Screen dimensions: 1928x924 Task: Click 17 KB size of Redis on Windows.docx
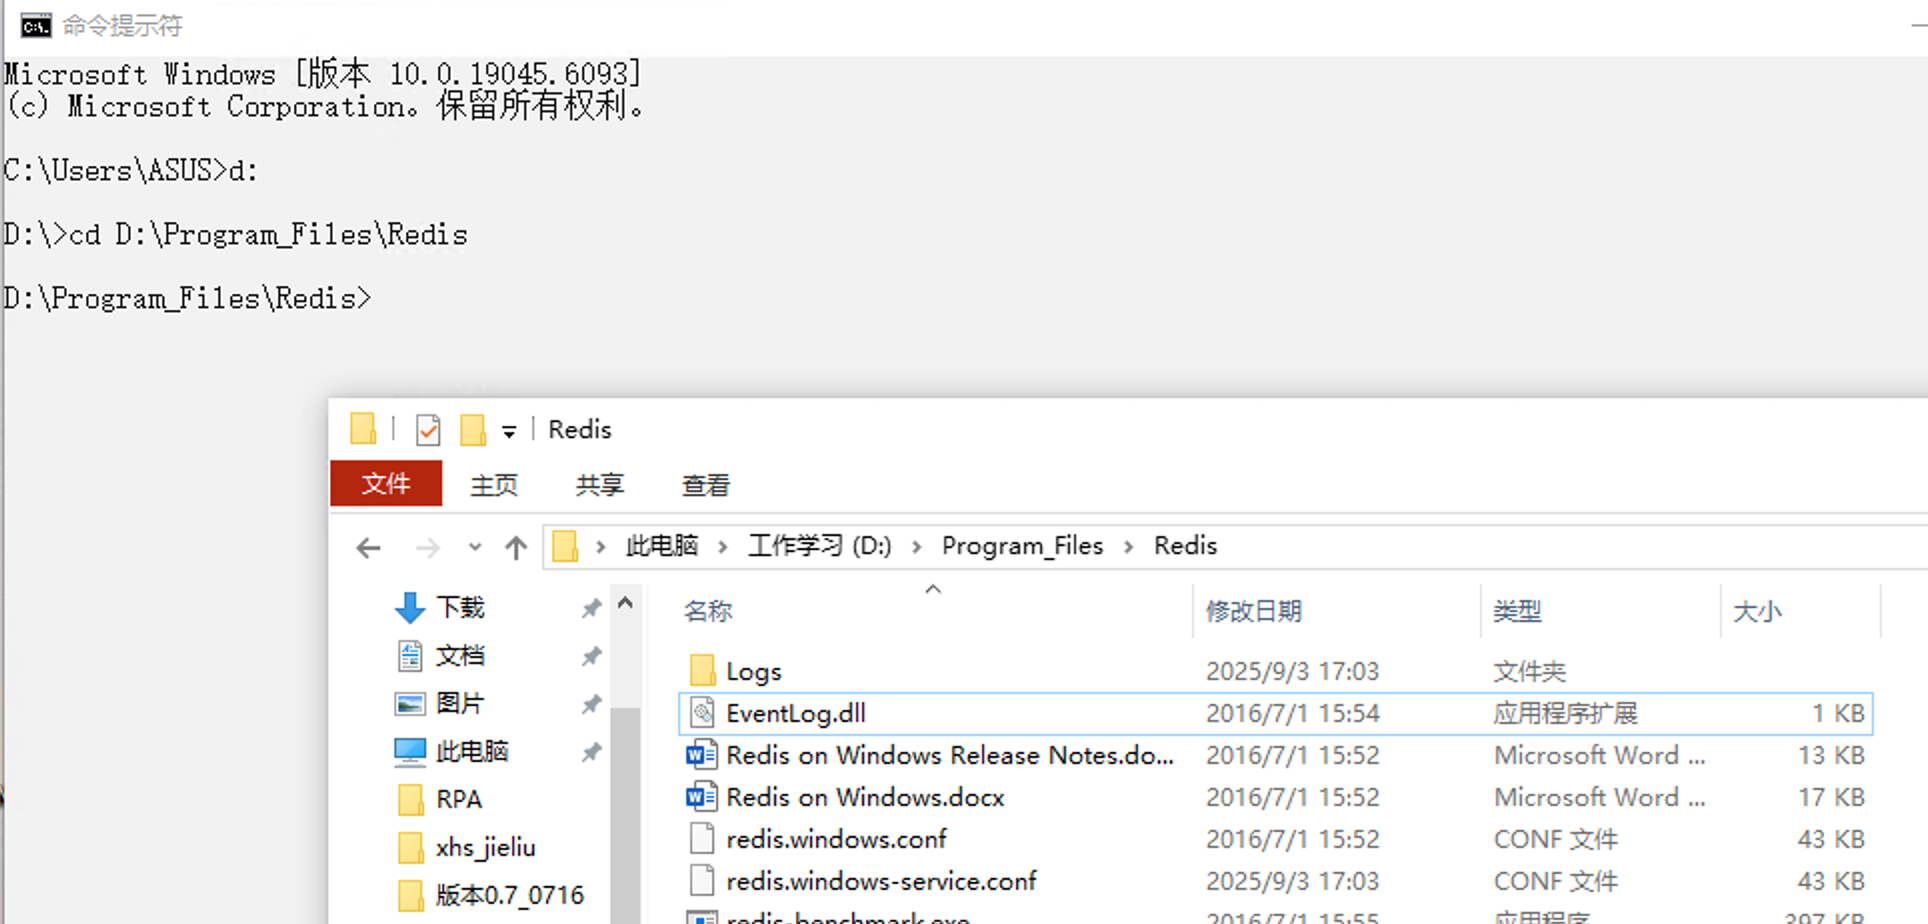[x=1831, y=797]
